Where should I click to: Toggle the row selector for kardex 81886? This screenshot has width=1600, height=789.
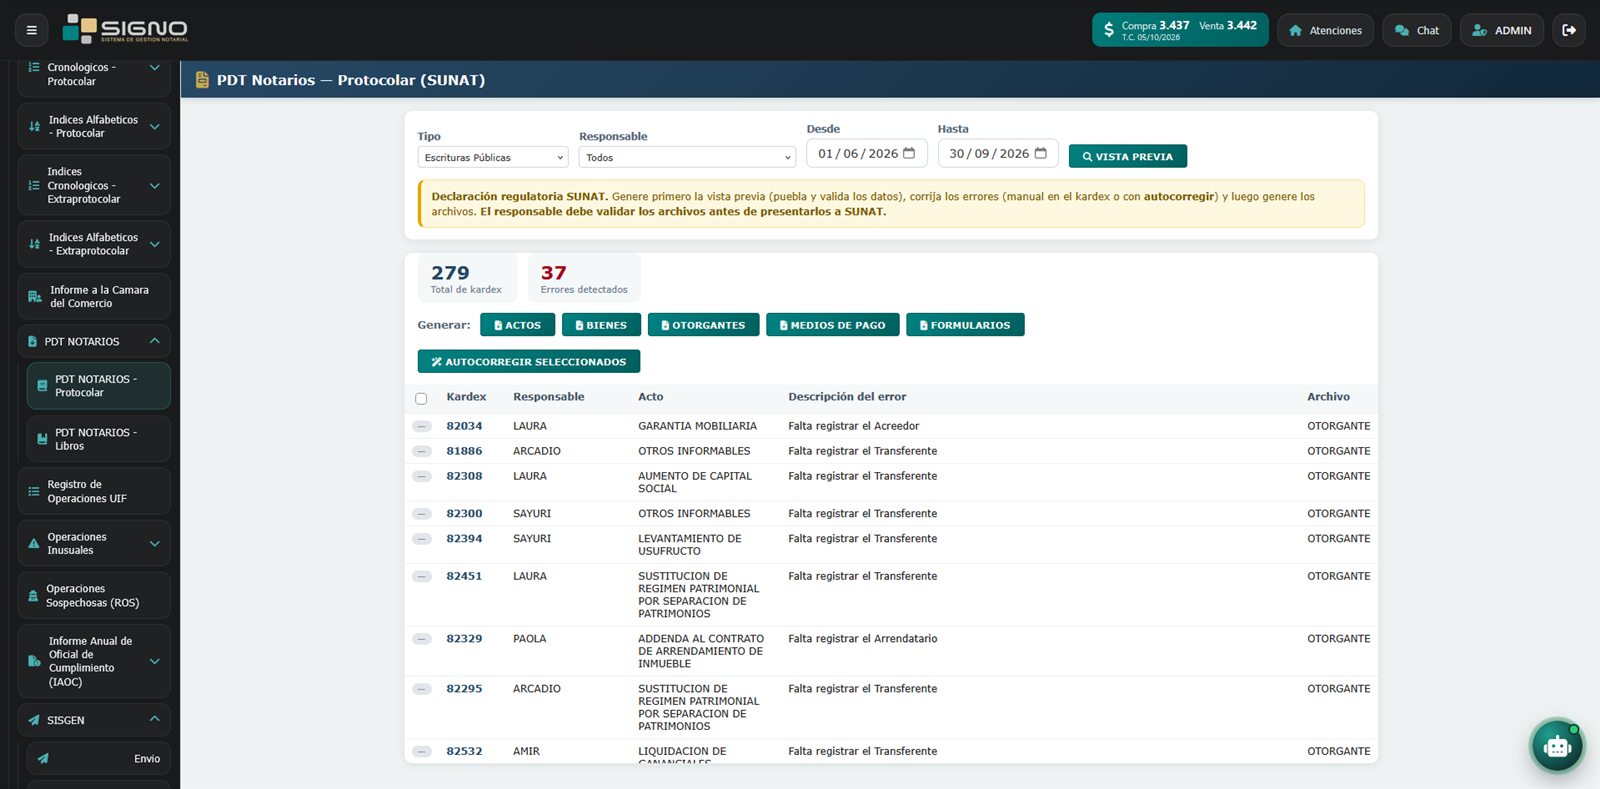coord(422,451)
